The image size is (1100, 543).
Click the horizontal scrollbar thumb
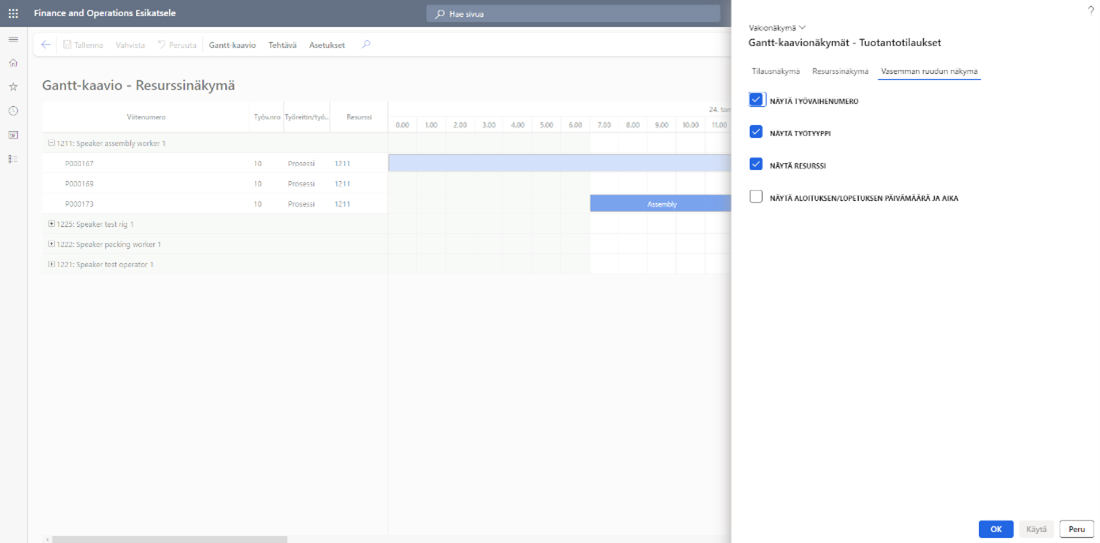click(x=170, y=539)
